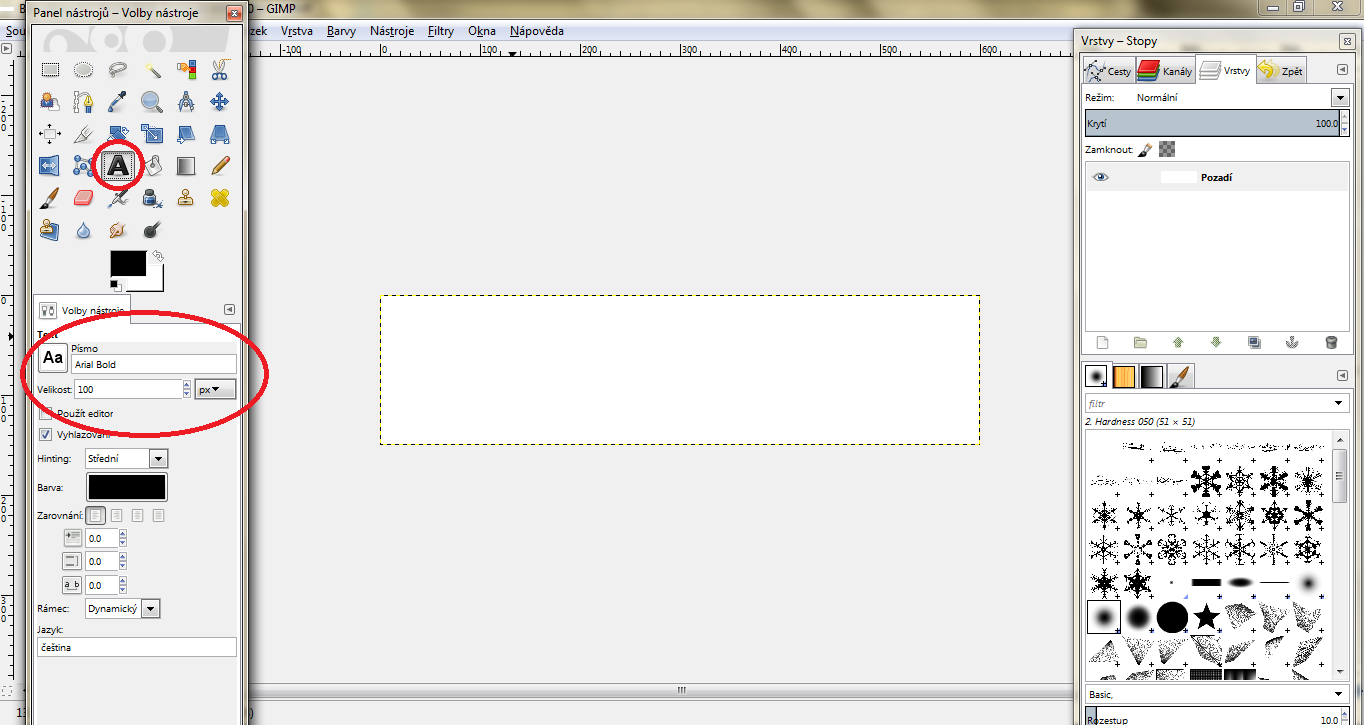Select the Fuzzy Select magic wand tool
The image size is (1364, 725).
tap(152, 70)
